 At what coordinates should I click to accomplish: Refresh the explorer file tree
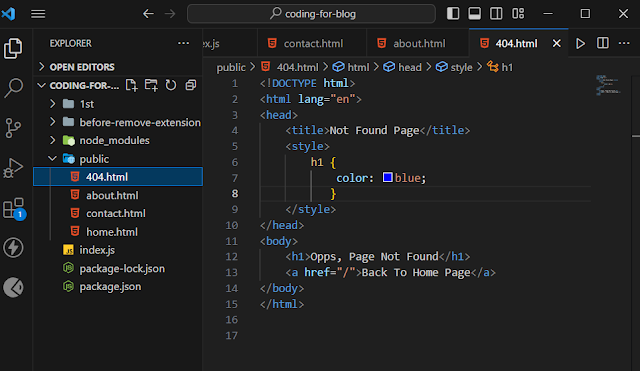(x=171, y=85)
